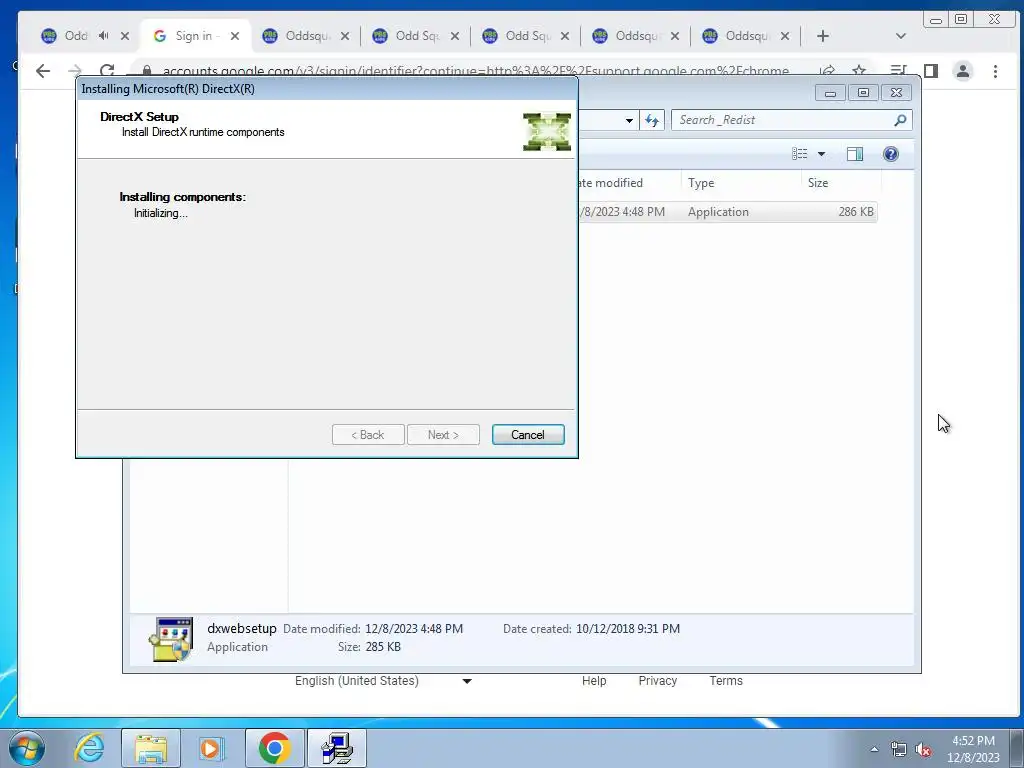This screenshot has width=1024, height=768.
Task: Open a new Chrome tab
Action: 823,36
